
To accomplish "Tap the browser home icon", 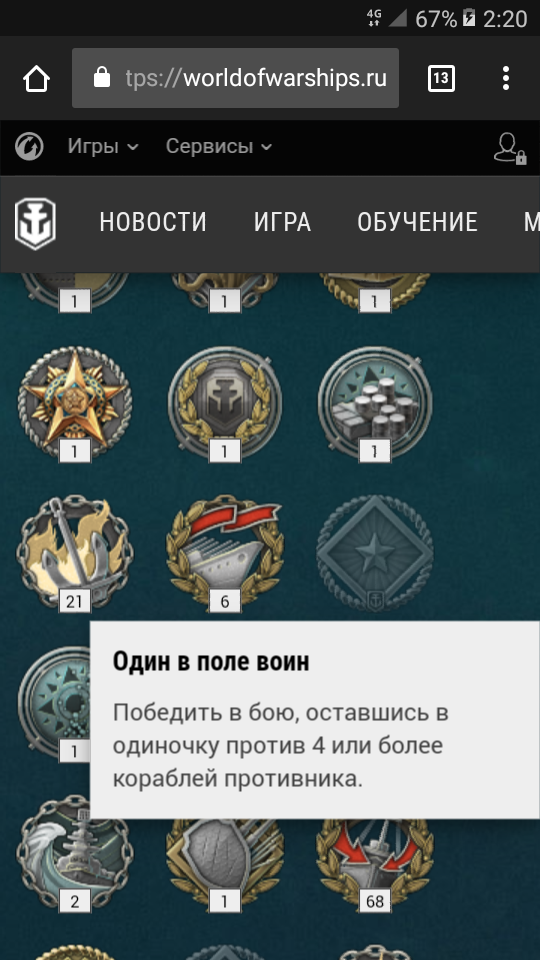I will point(36,78).
